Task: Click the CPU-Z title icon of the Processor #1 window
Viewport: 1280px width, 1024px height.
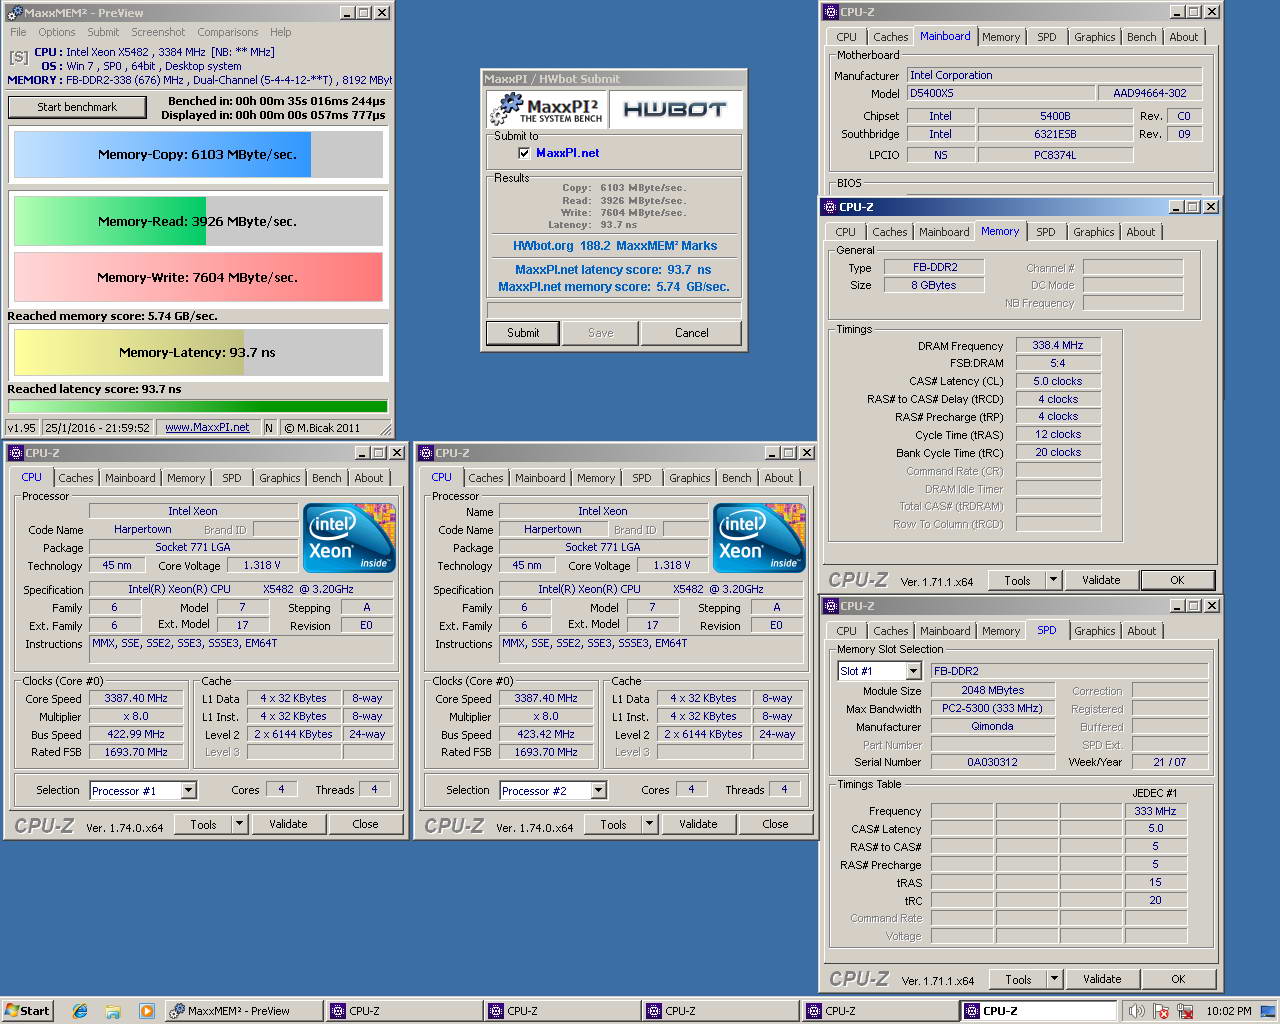Action: pyautogui.click(x=15, y=453)
